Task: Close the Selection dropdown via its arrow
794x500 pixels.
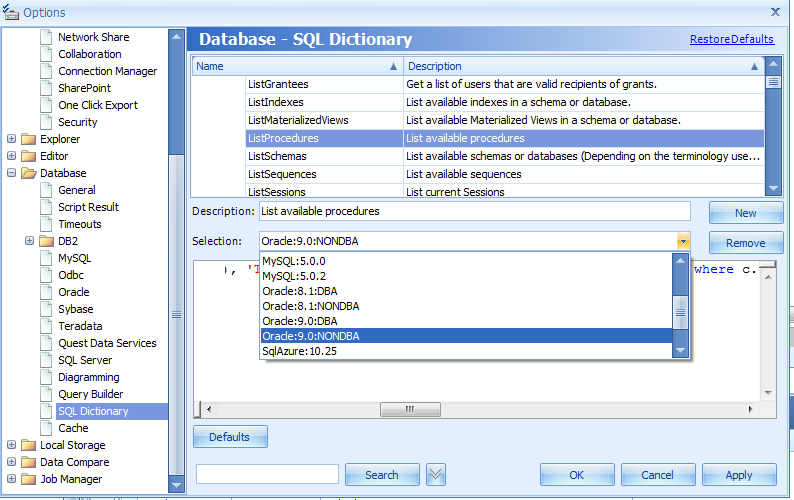Action: (x=683, y=241)
